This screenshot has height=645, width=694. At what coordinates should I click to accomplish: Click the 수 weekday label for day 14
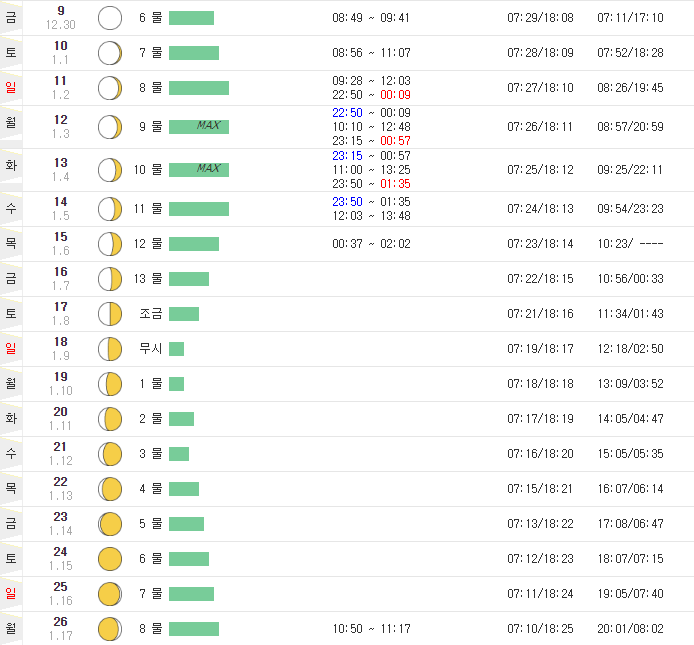(11, 208)
